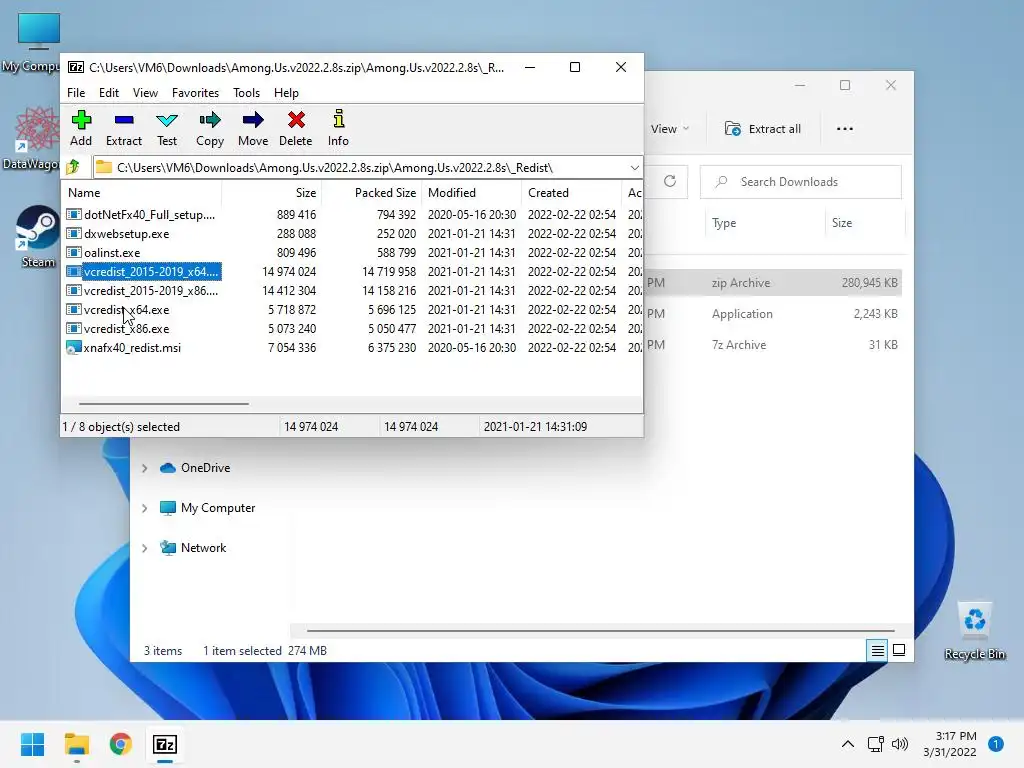Open the Recycle Bin on the desktop
Screen dimensions: 1024x768
click(x=974, y=631)
